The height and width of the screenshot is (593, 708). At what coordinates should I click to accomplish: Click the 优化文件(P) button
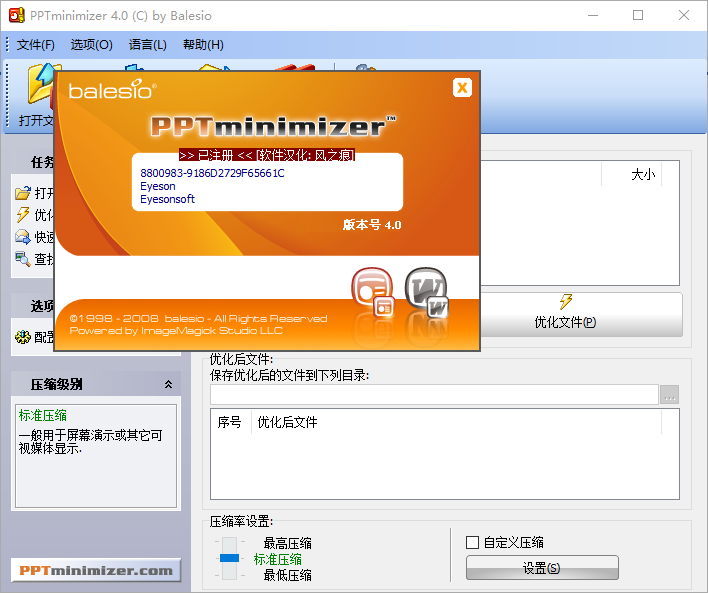tap(581, 314)
